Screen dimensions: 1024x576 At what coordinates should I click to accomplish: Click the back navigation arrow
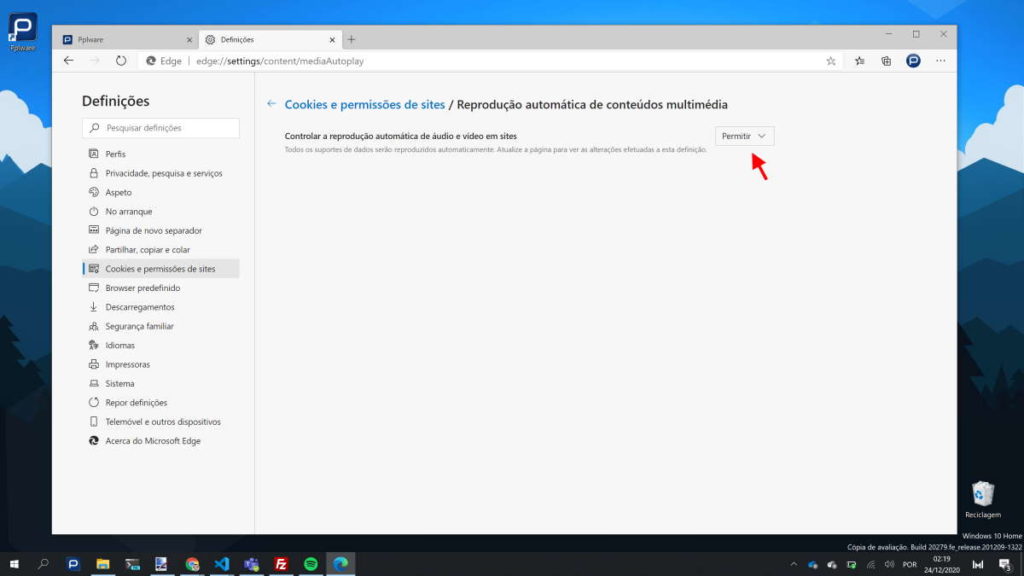(67, 60)
